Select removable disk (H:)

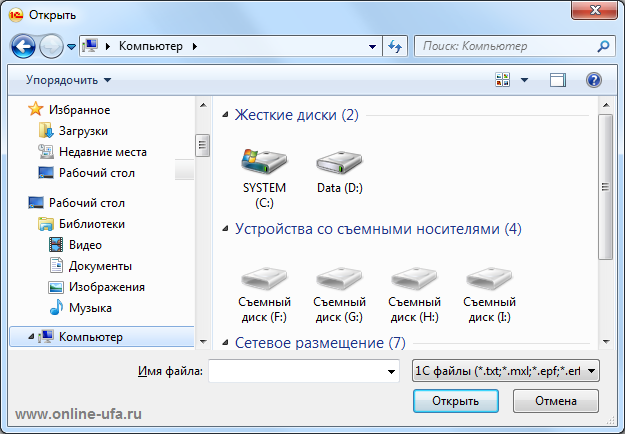point(415,295)
